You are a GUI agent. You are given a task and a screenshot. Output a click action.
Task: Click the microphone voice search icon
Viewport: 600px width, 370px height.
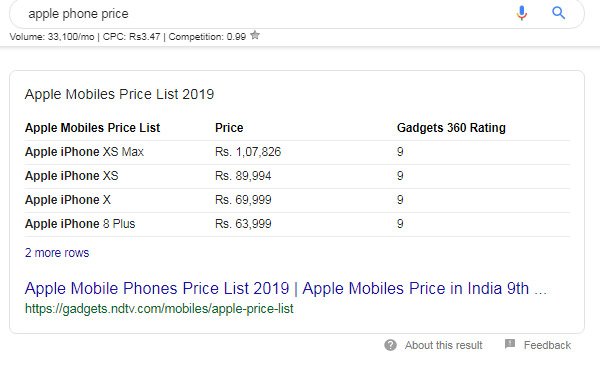(x=522, y=13)
